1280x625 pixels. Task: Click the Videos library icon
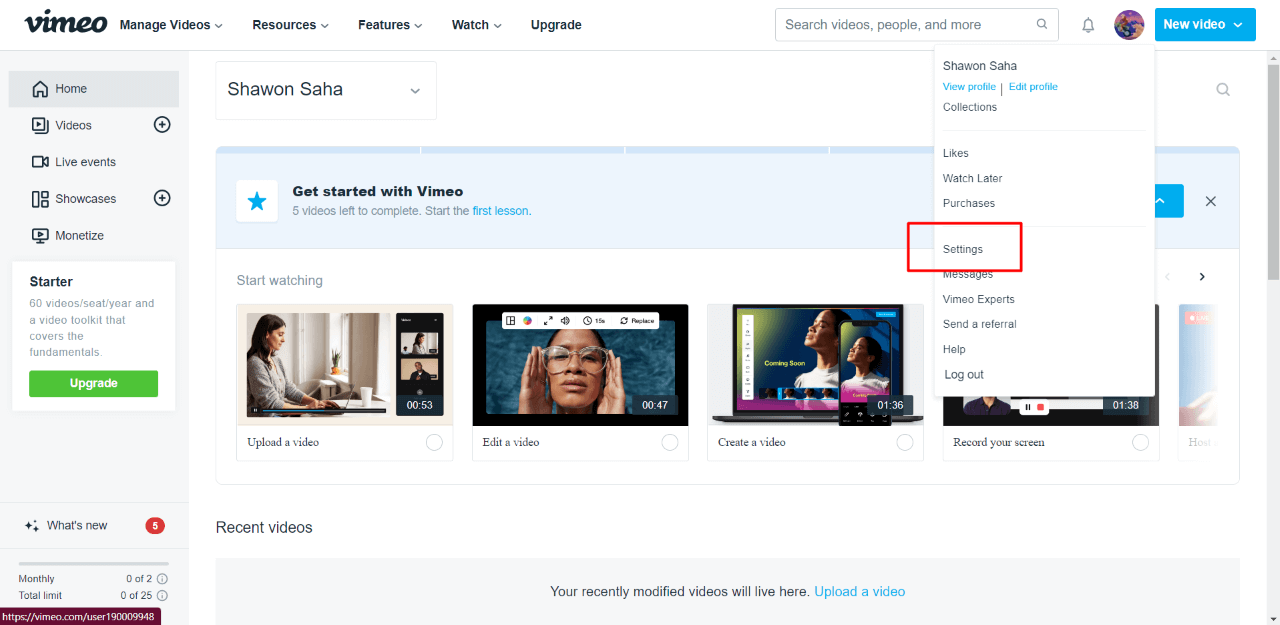pos(40,126)
